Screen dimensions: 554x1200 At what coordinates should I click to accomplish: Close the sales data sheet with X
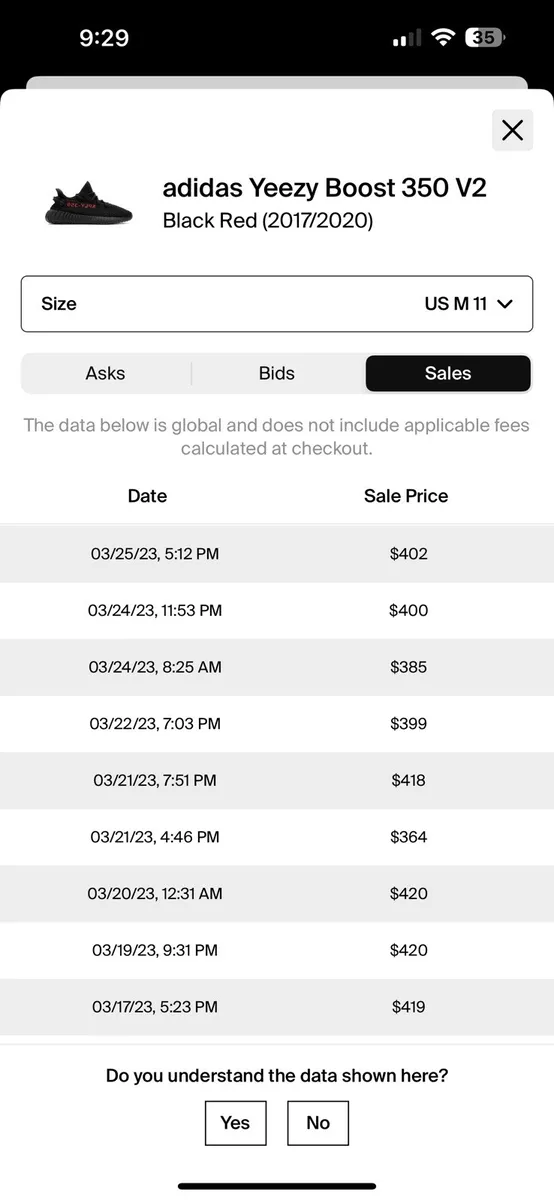[512, 130]
